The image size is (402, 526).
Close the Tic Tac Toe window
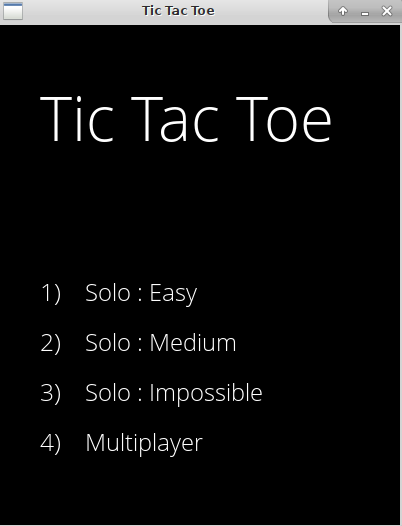(x=387, y=11)
